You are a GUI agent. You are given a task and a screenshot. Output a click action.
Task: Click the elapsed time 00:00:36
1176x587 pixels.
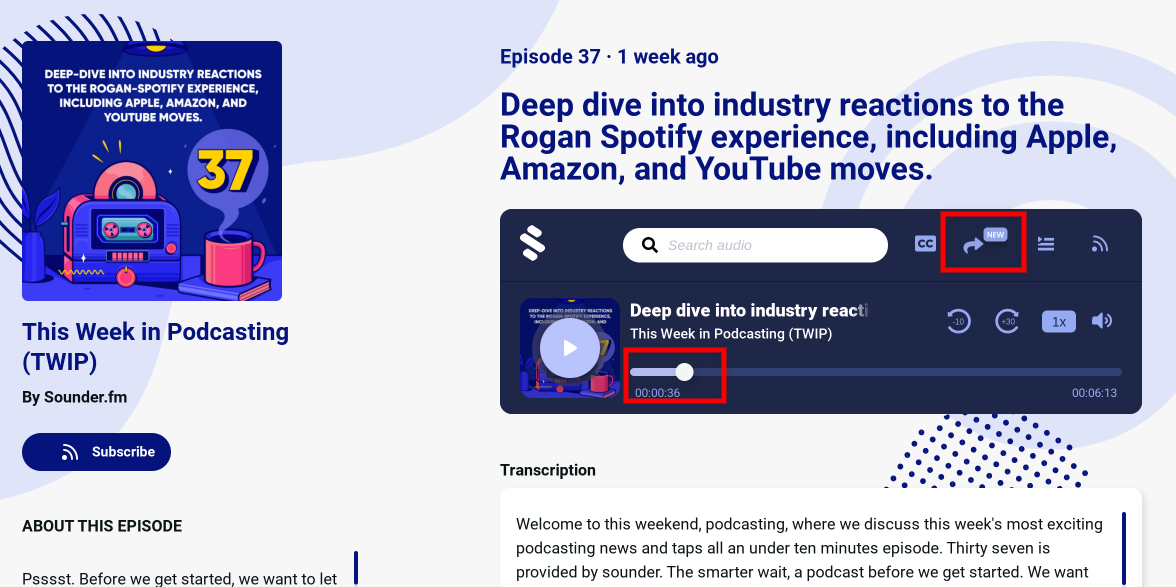pyautogui.click(x=658, y=393)
